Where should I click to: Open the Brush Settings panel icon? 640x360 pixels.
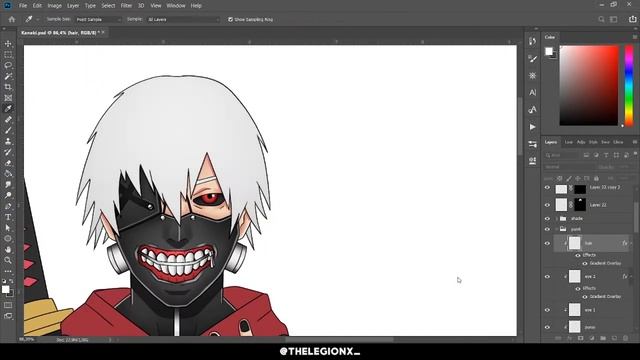pos(532,59)
